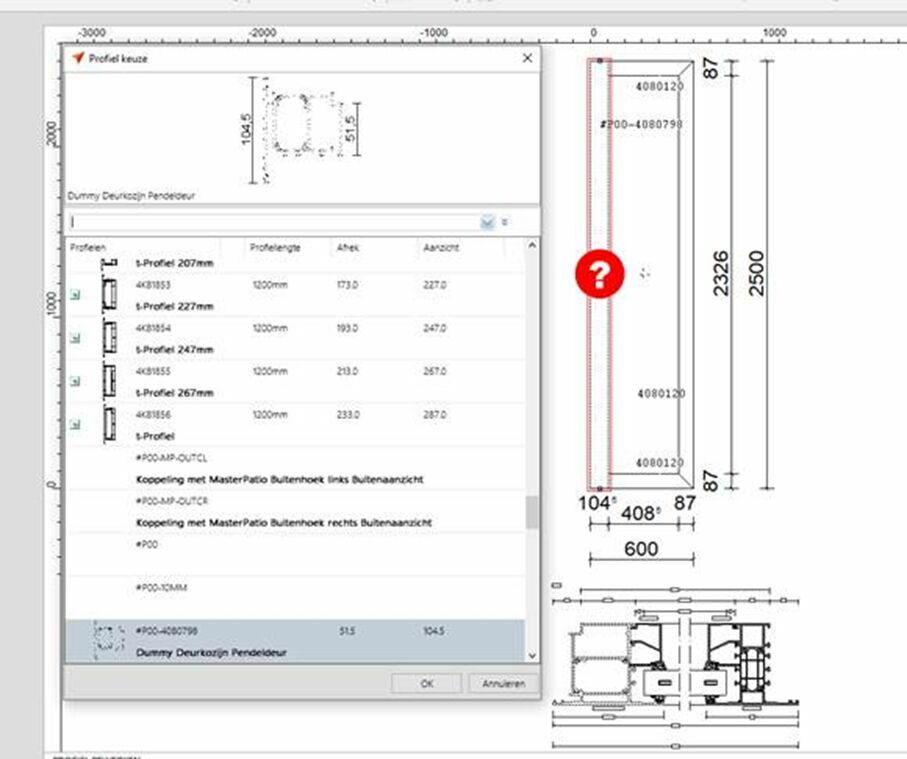The height and width of the screenshot is (759, 907).
Task: Click the 51.5 dimension in the preview
Action: [350, 128]
